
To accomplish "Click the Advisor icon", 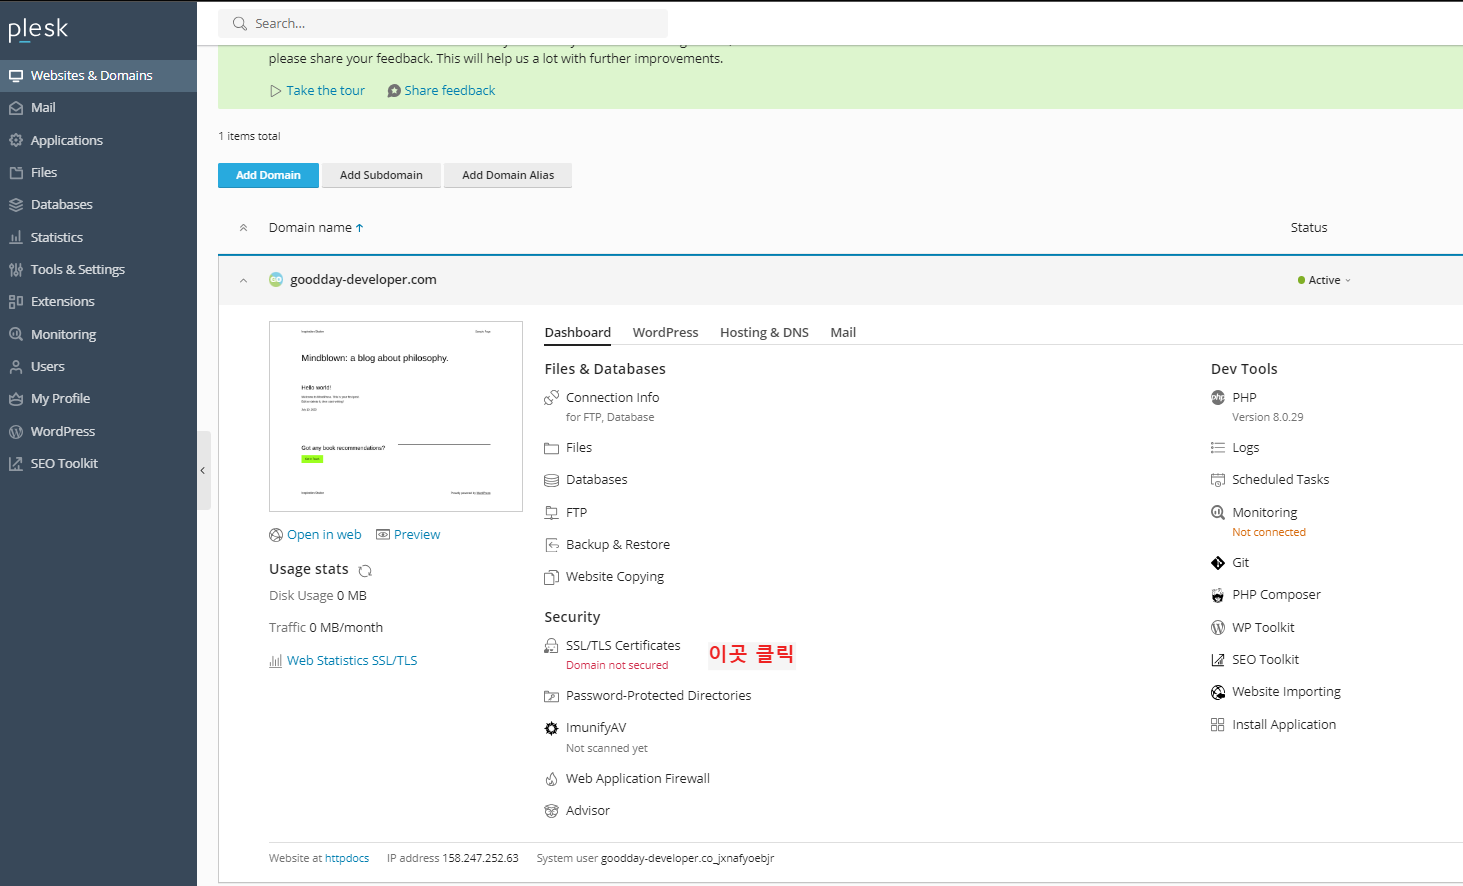I will (551, 811).
